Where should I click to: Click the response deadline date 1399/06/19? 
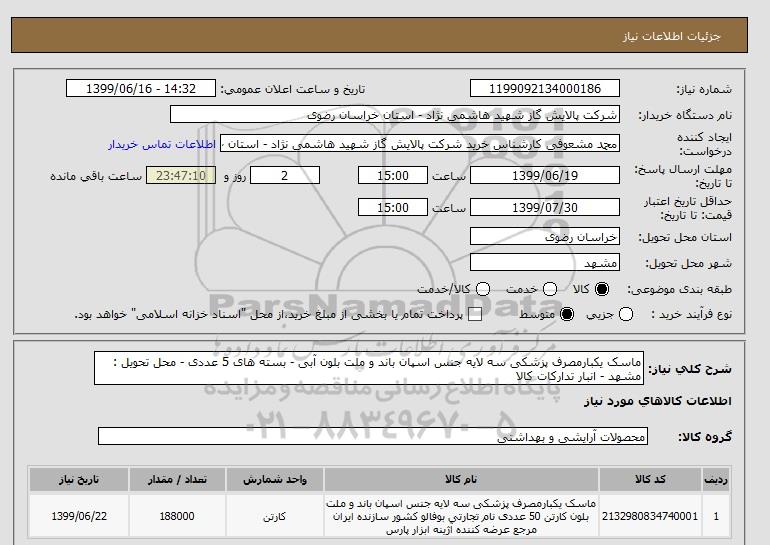tap(545, 175)
